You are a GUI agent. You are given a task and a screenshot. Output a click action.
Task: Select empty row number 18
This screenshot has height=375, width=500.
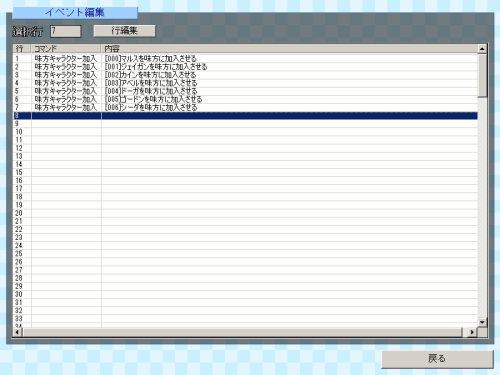245,197
